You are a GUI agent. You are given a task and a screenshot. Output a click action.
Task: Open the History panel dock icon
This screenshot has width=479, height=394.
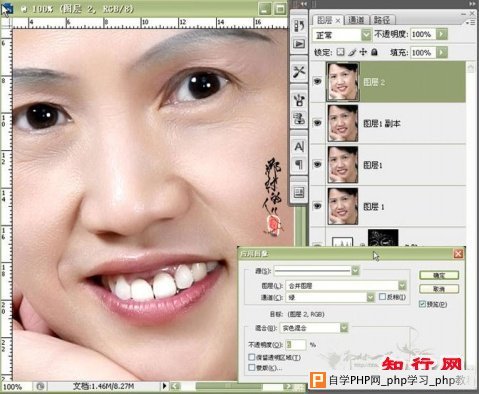pyautogui.click(x=299, y=26)
